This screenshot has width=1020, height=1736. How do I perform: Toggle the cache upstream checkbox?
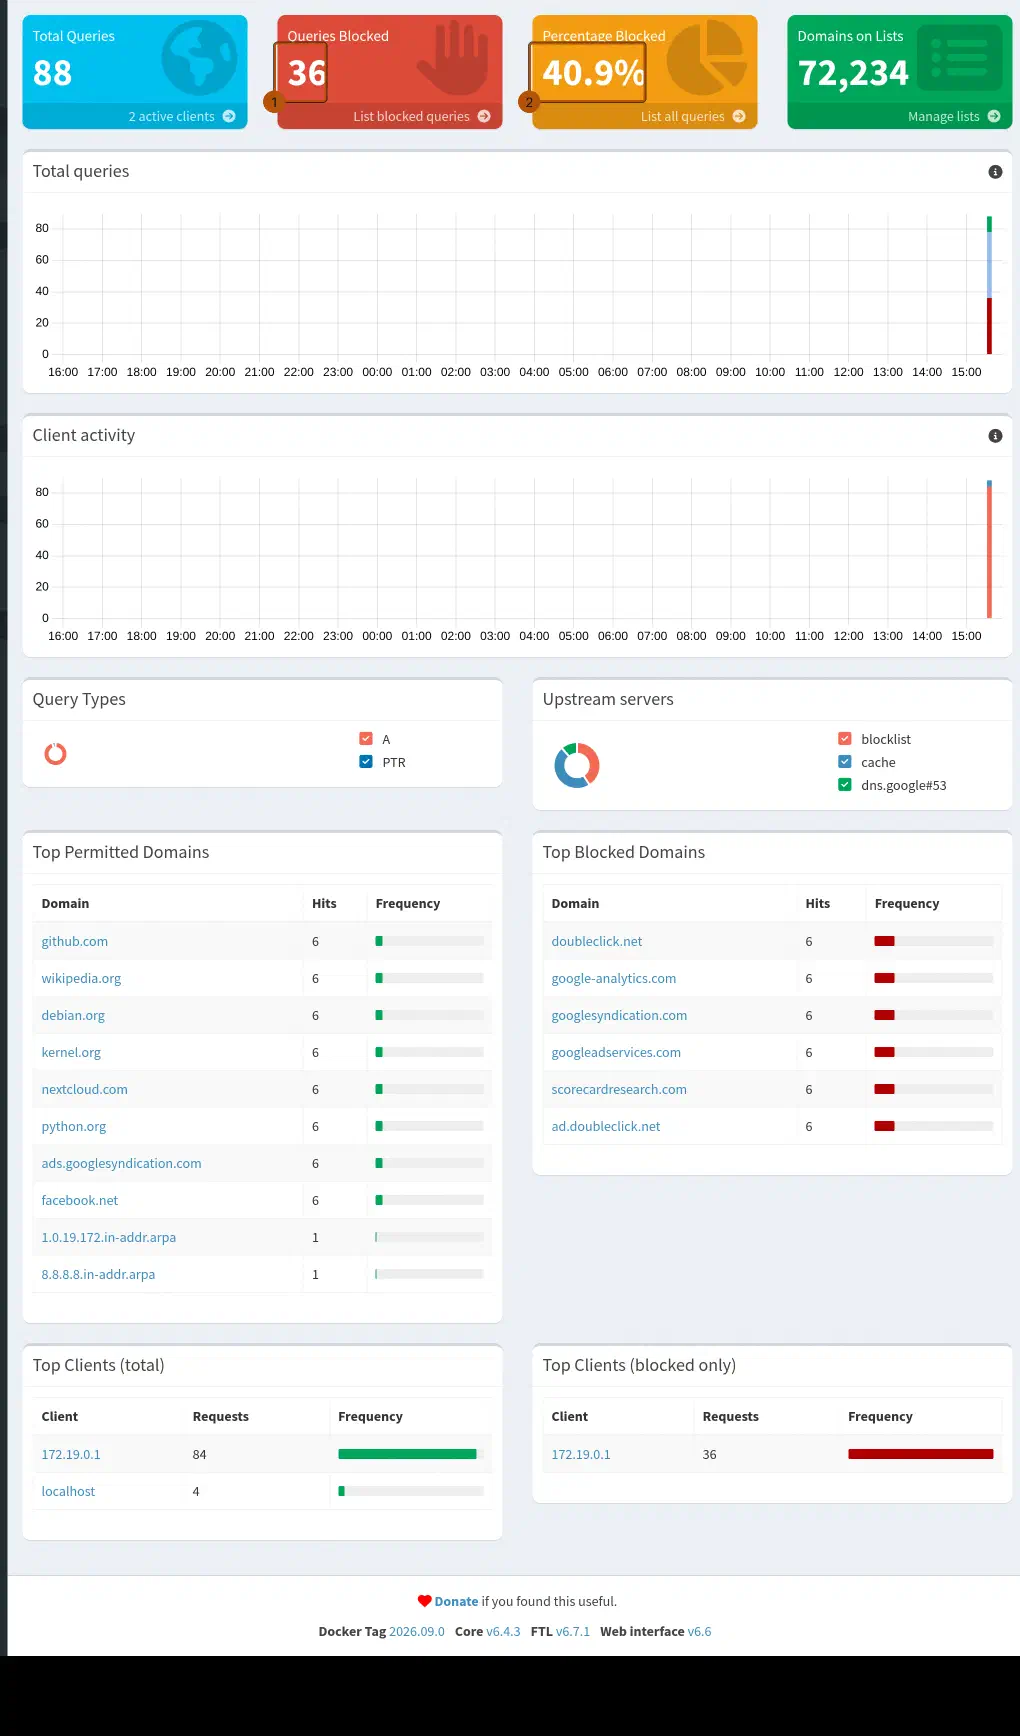point(845,762)
